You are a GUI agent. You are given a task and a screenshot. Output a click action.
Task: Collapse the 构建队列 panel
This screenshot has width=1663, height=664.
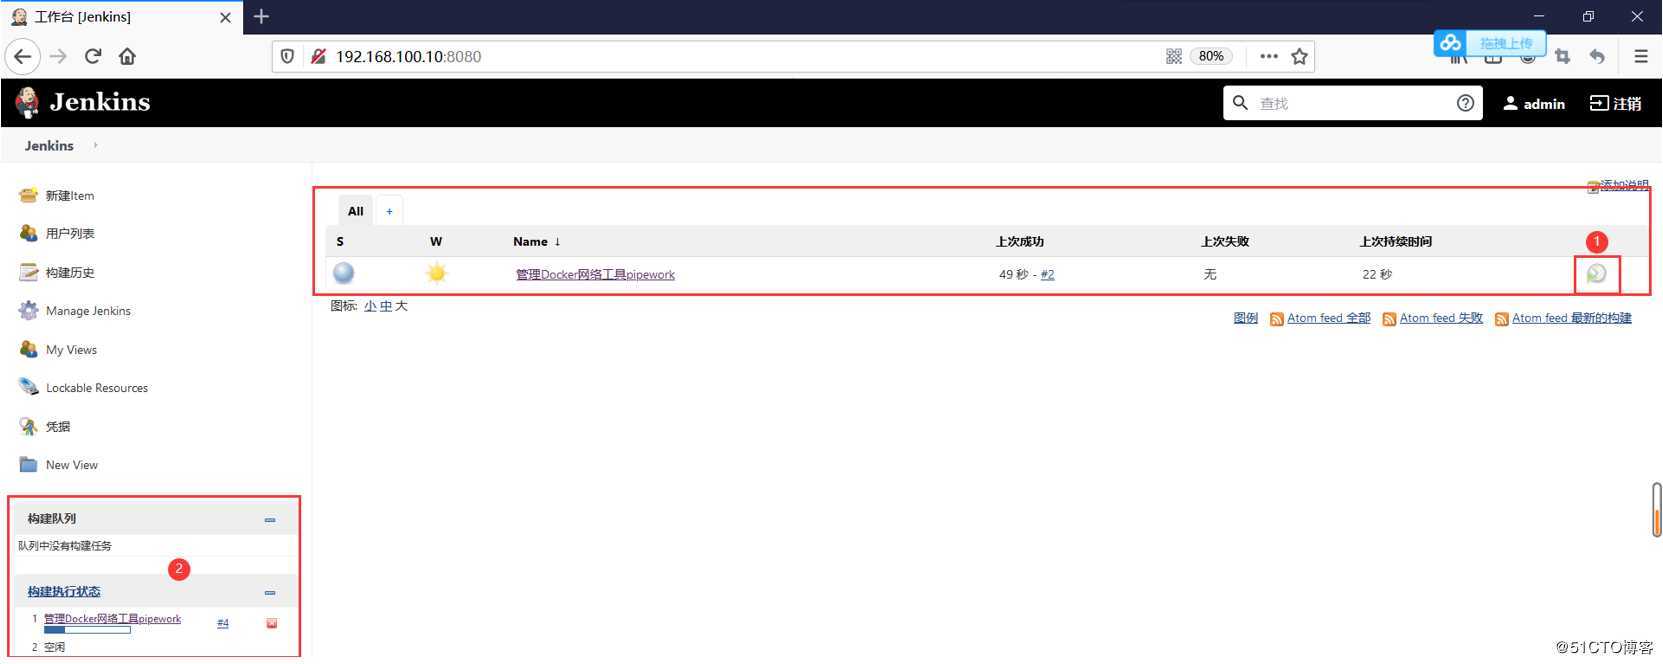270,520
